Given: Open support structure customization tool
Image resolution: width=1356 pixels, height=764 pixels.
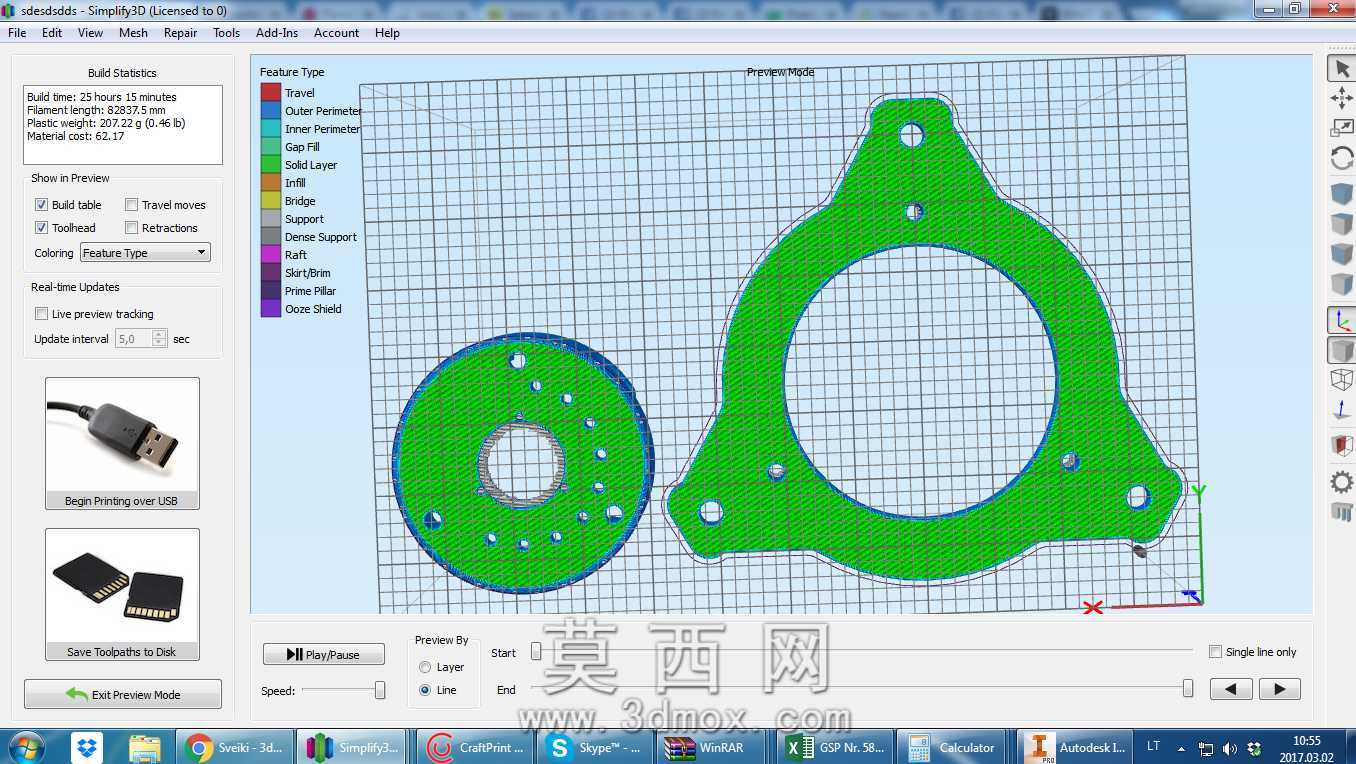Looking at the screenshot, I should [x=1342, y=512].
